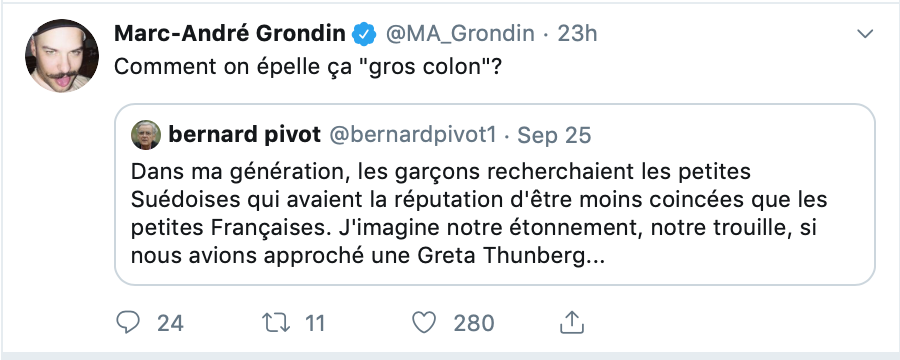This screenshot has width=900, height=360.
Task: Click bernard pivot name in quoted tweet
Action: [x=245, y=135]
